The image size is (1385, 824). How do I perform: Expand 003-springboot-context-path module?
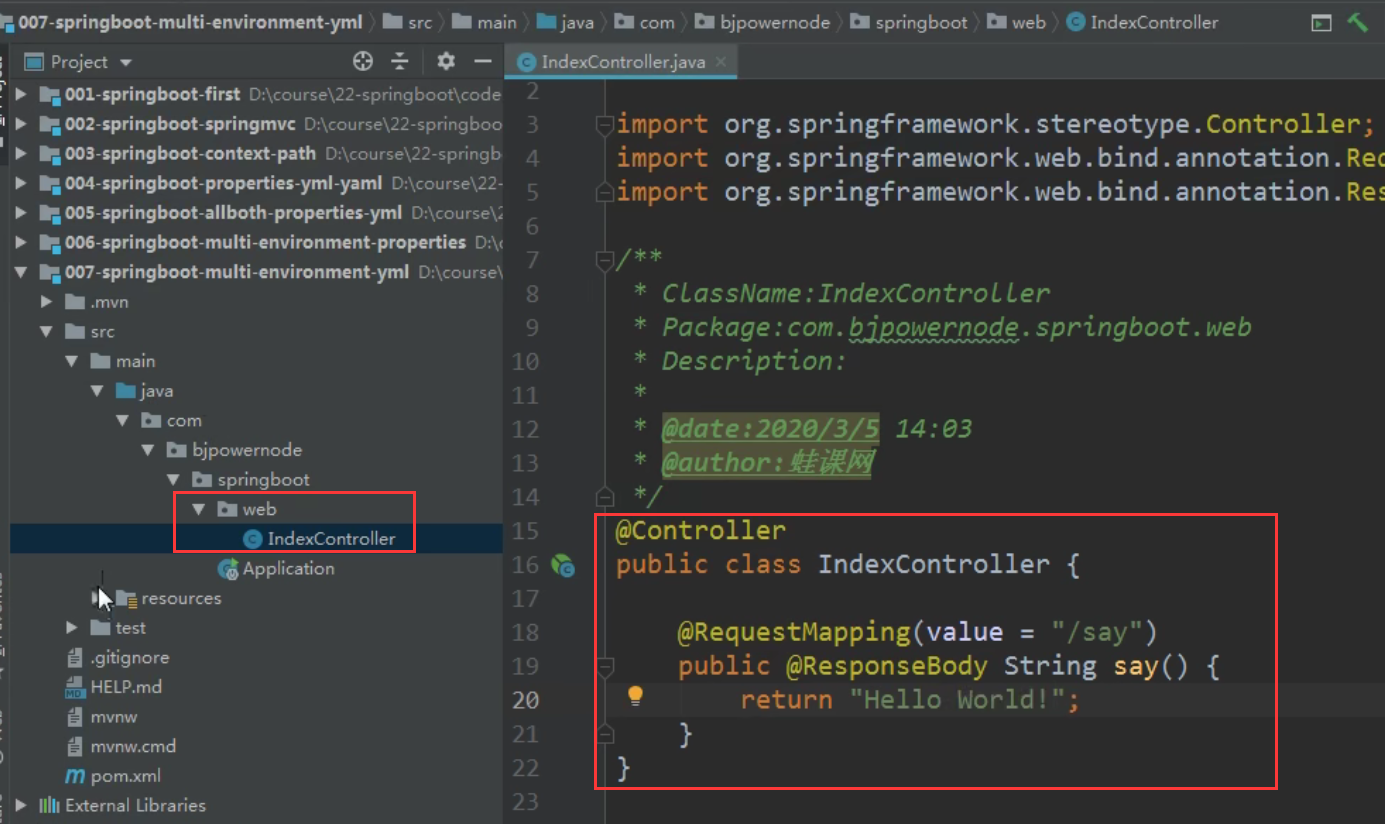pos(22,154)
